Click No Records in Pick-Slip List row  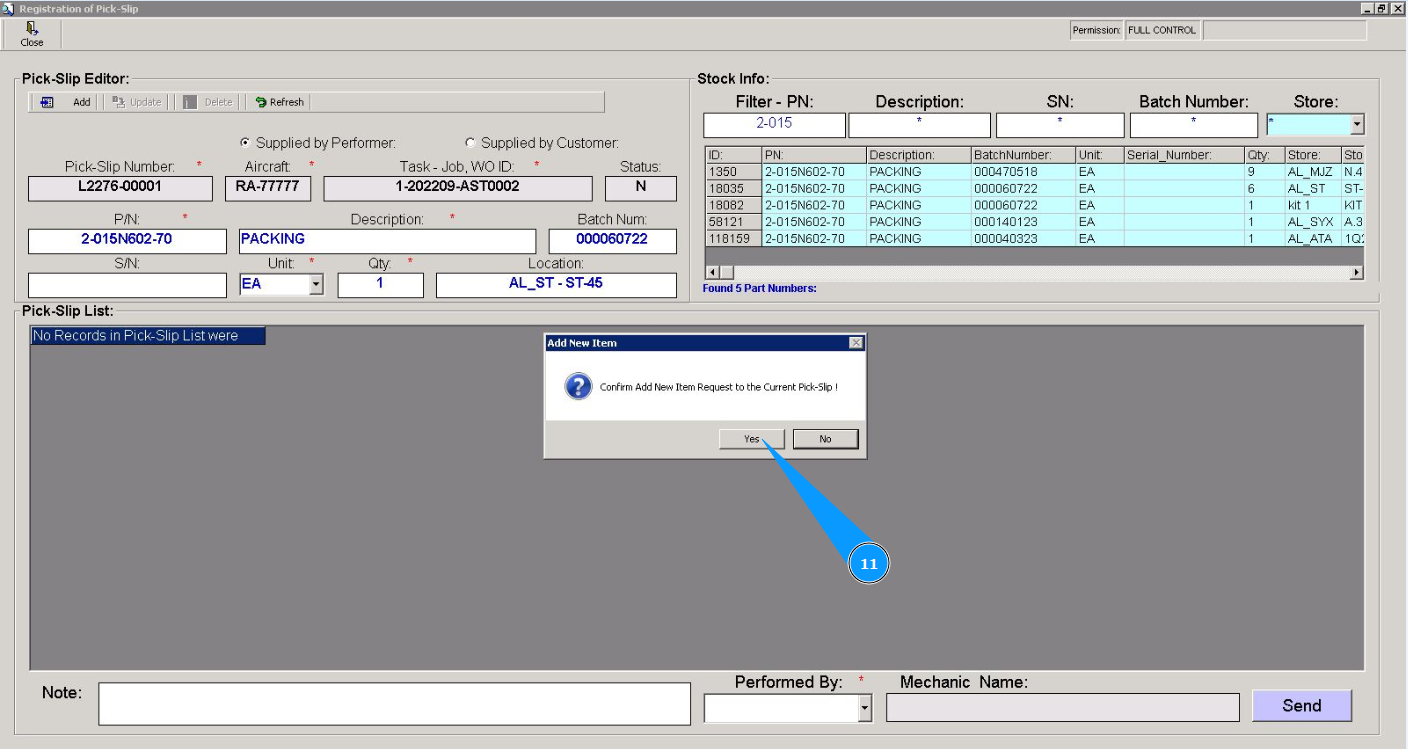tap(148, 336)
